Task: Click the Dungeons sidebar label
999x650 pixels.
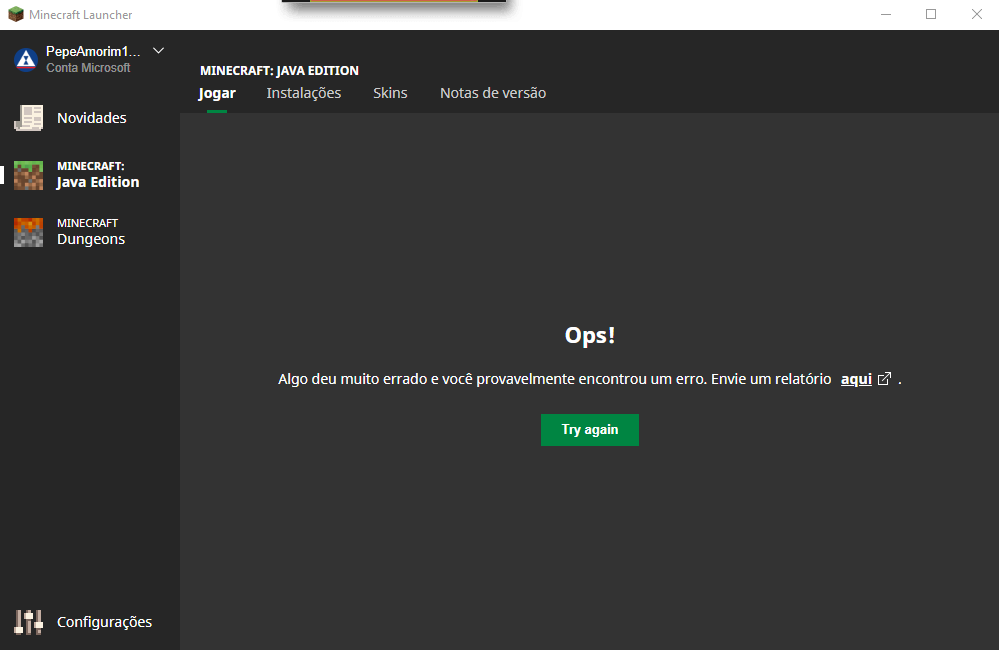Action: 91,239
